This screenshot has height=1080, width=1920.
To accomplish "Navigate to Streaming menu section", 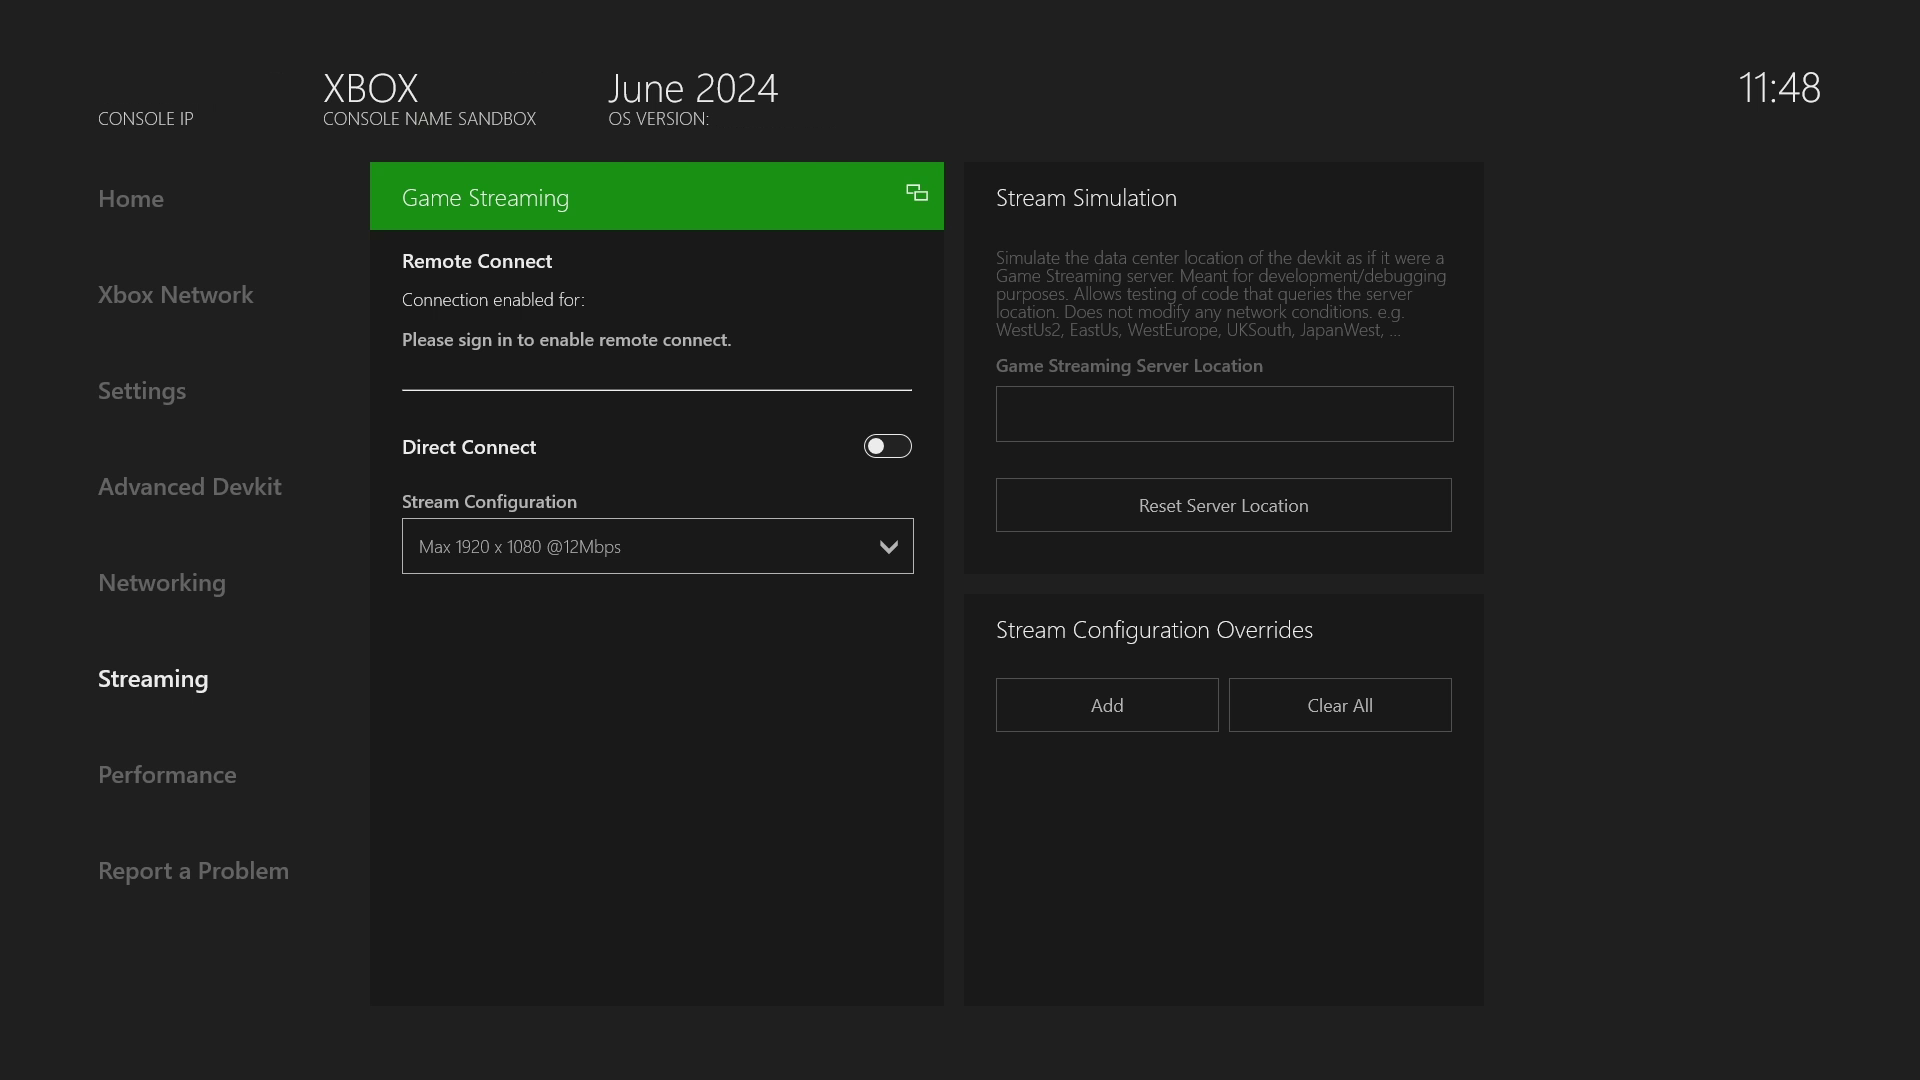I will pos(153,678).
